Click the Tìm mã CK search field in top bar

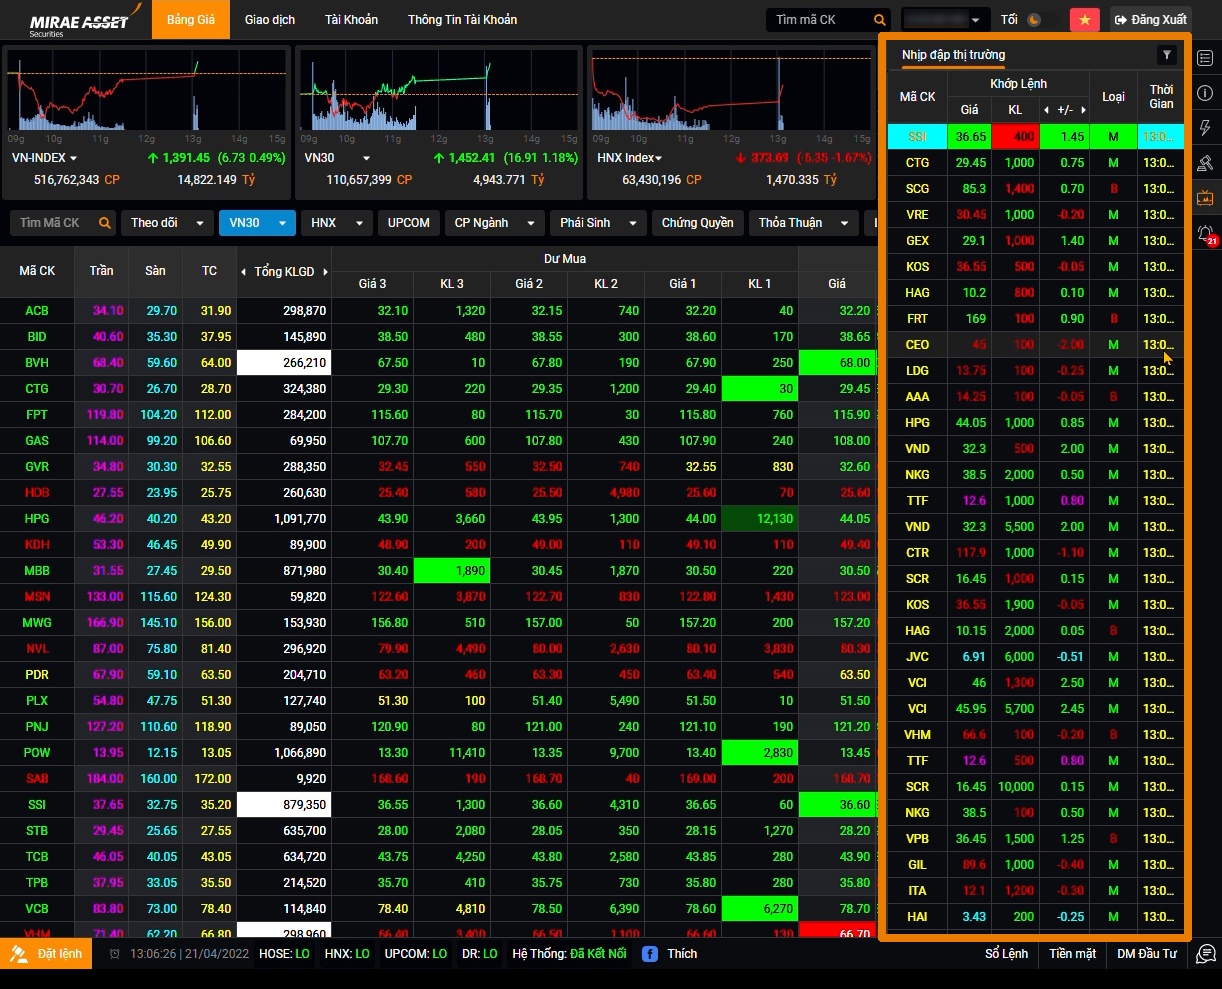pyautogui.click(x=822, y=20)
